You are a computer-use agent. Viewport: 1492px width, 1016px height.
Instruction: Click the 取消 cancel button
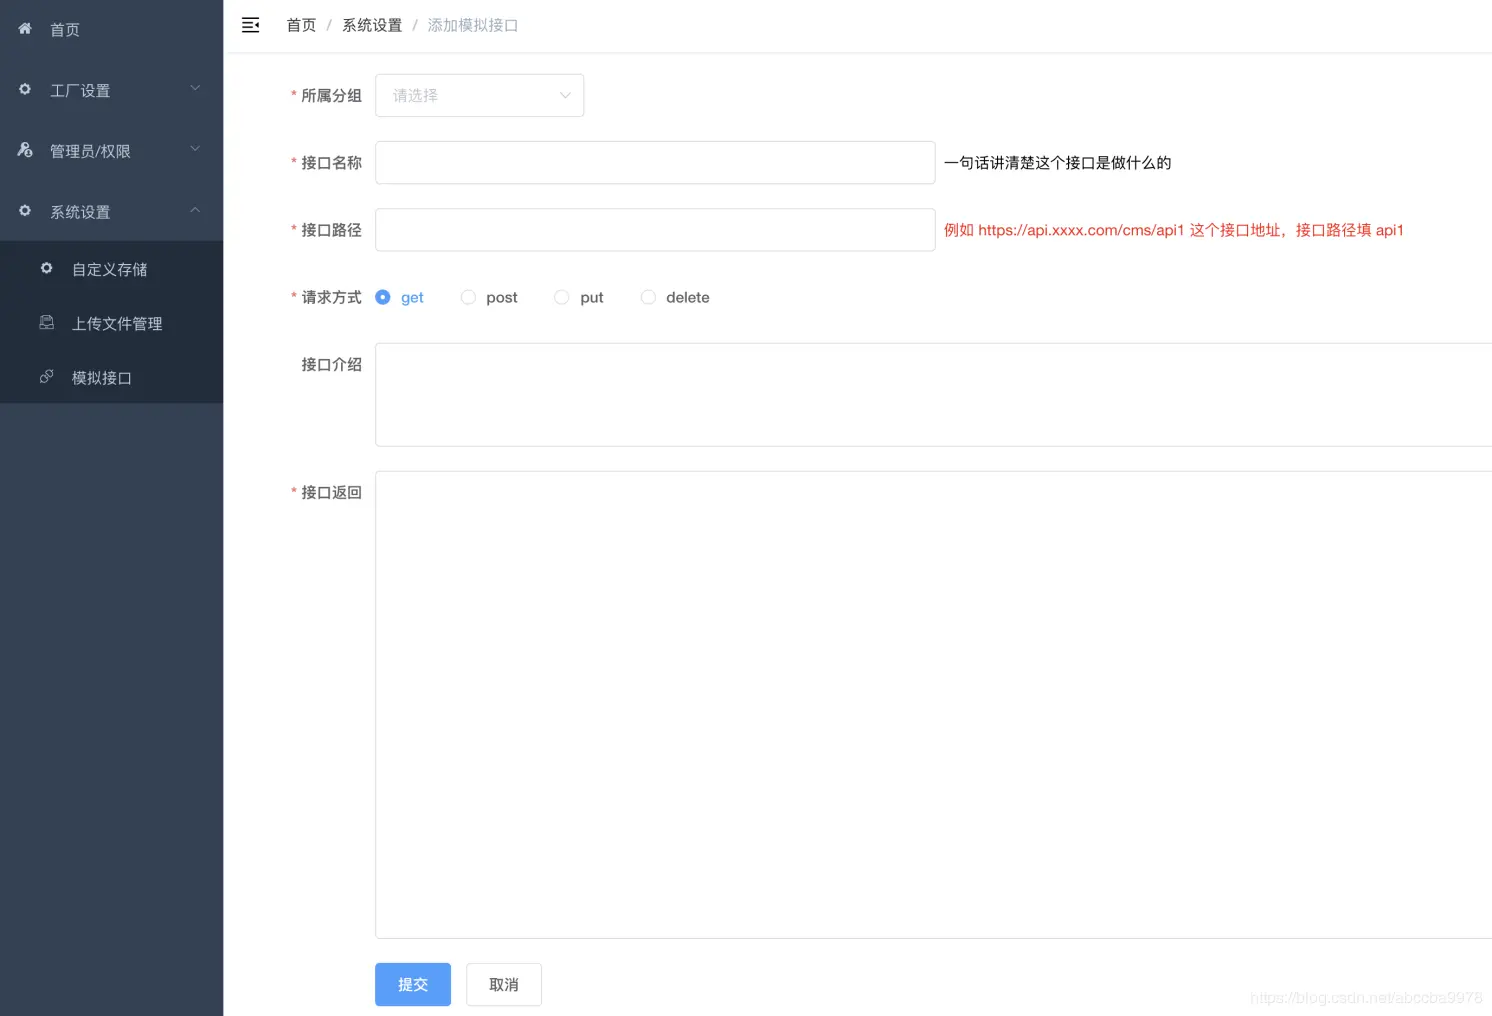click(503, 984)
